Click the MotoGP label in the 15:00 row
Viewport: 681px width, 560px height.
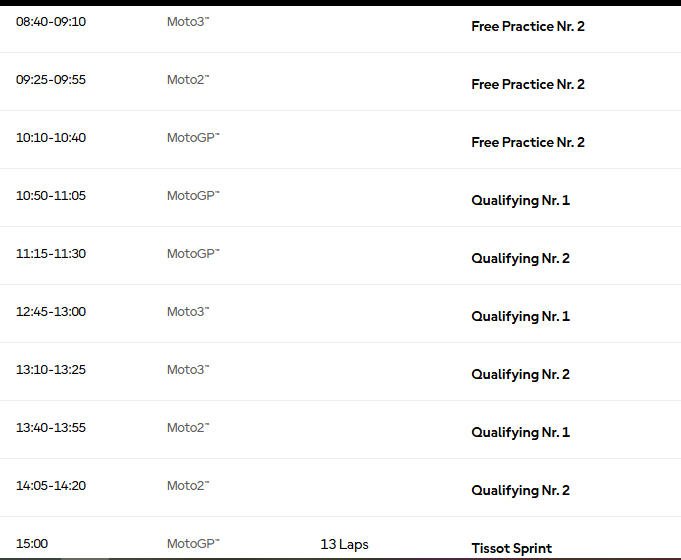[x=192, y=544]
